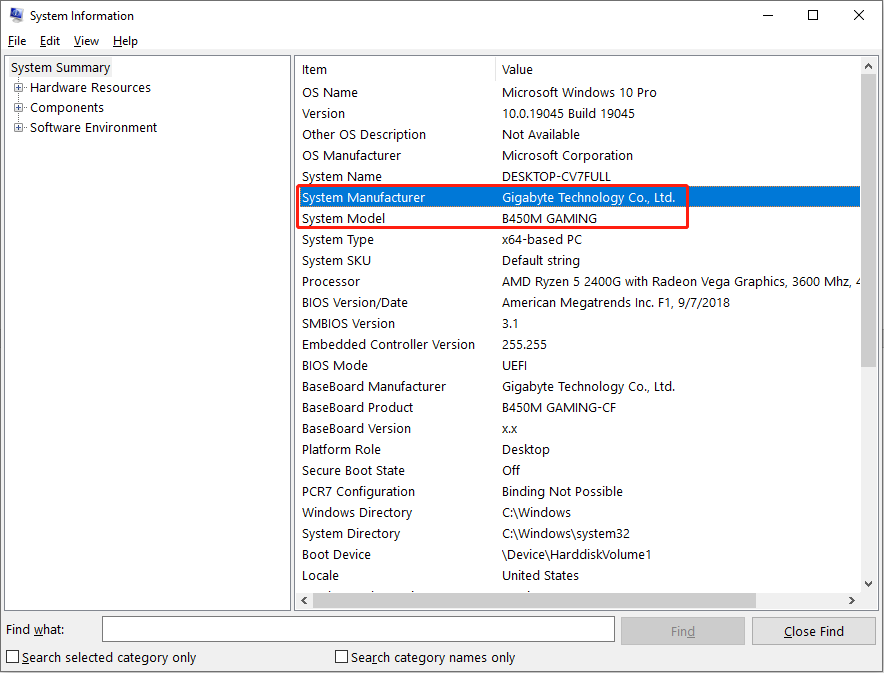Enable Search category names only
The image size is (884, 673).
coord(340,657)
